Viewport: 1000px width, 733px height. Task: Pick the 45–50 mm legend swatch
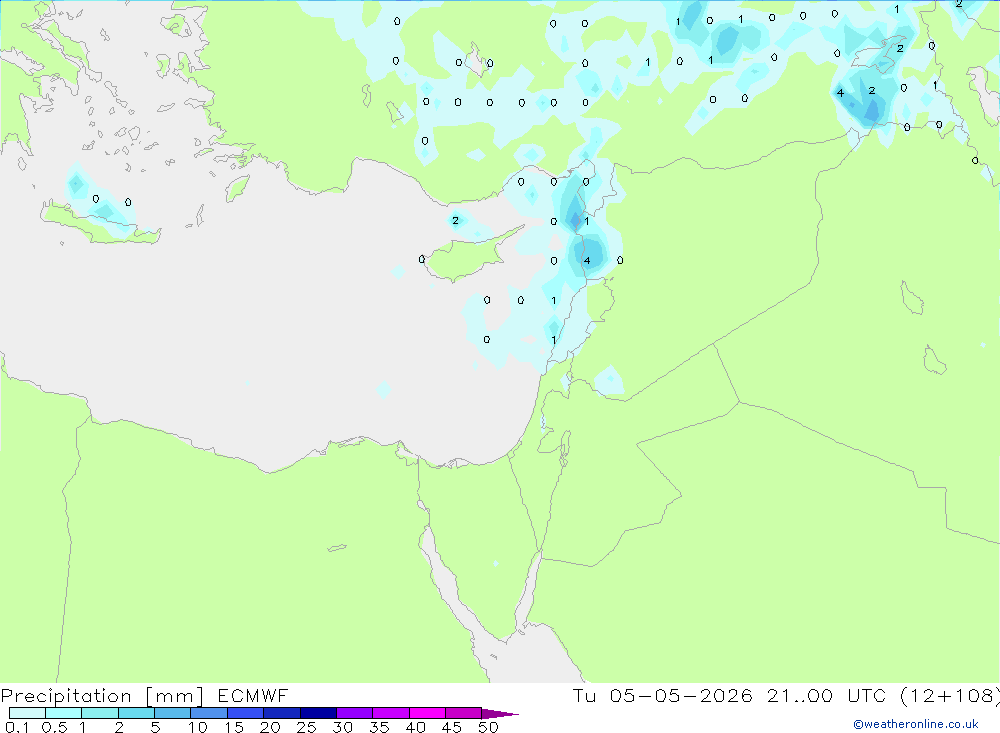coord(463,713)
